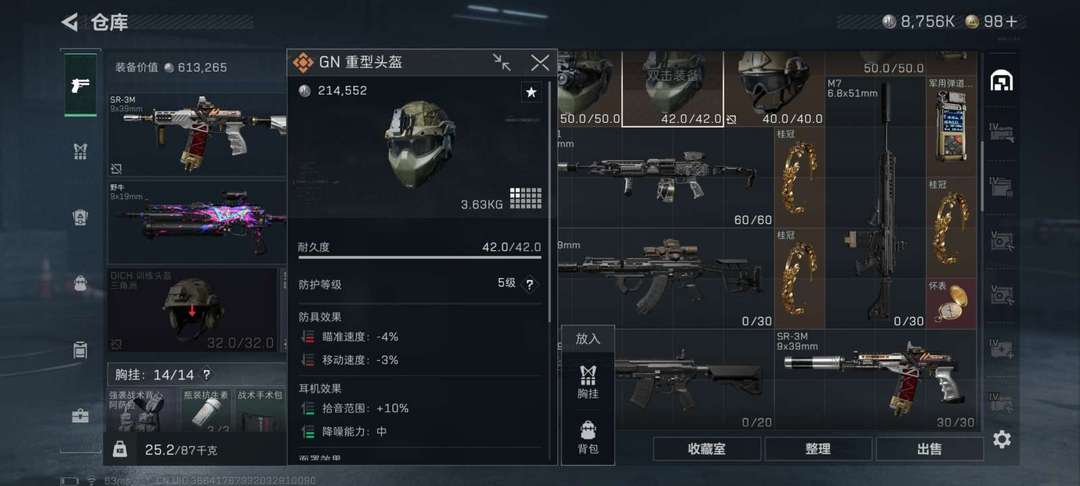Put the helmet into 背包 backpack
Viewport: 1080px width, 486px height.
point(588,438)
